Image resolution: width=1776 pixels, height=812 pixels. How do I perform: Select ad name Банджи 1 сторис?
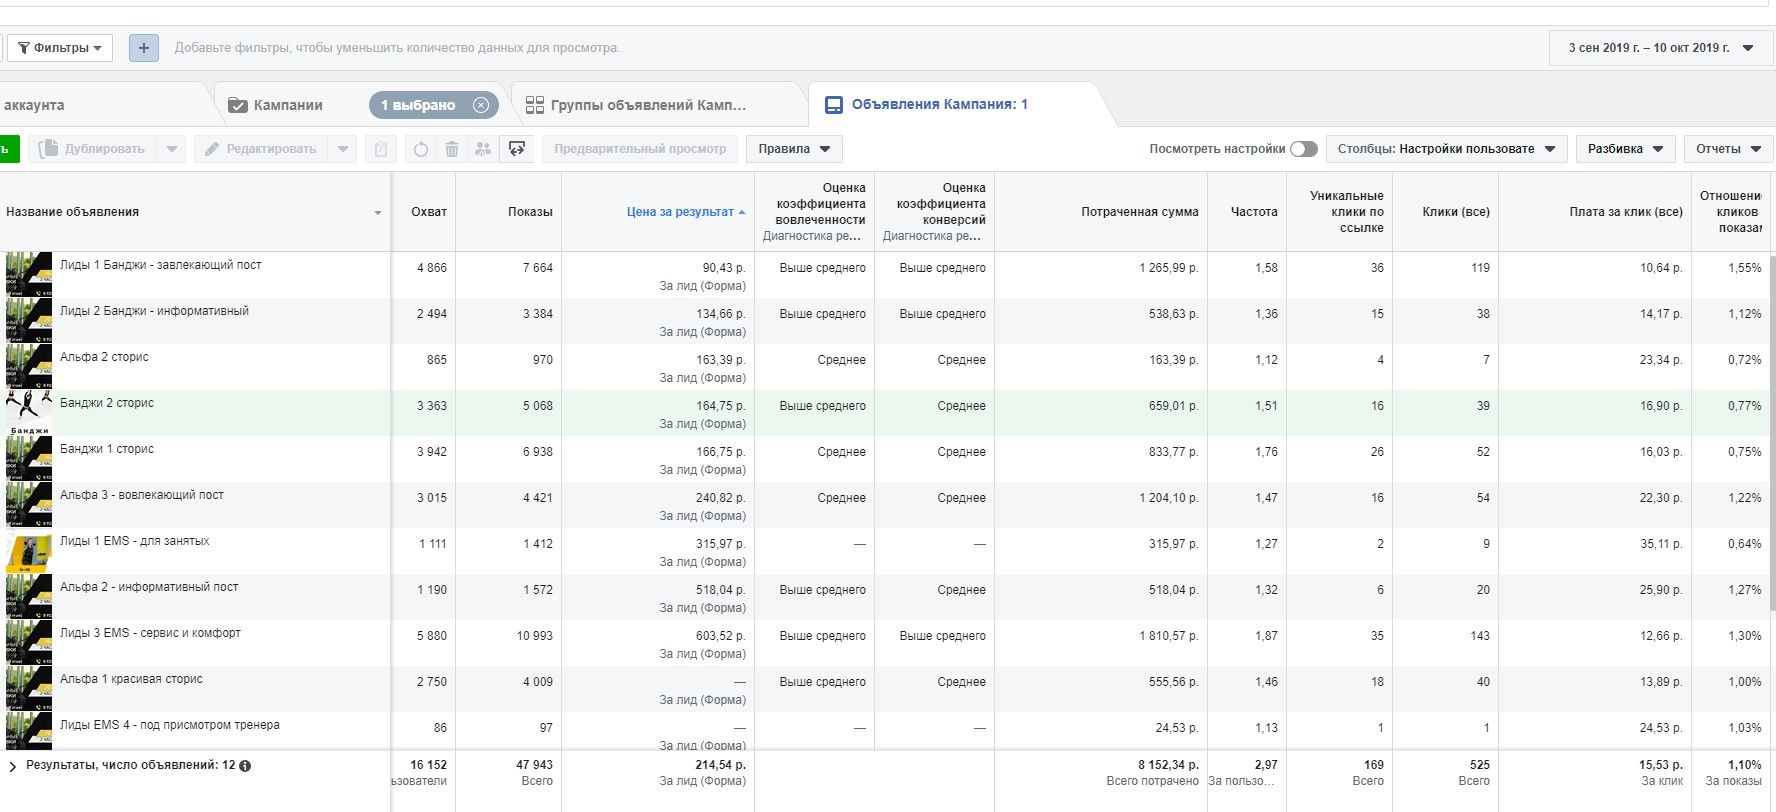pos(107,449)
